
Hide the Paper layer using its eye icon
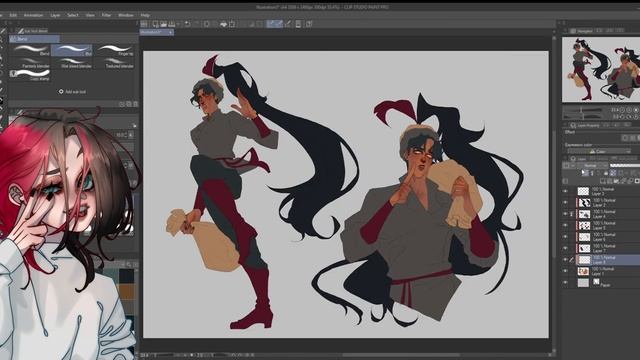click(565, 282)
